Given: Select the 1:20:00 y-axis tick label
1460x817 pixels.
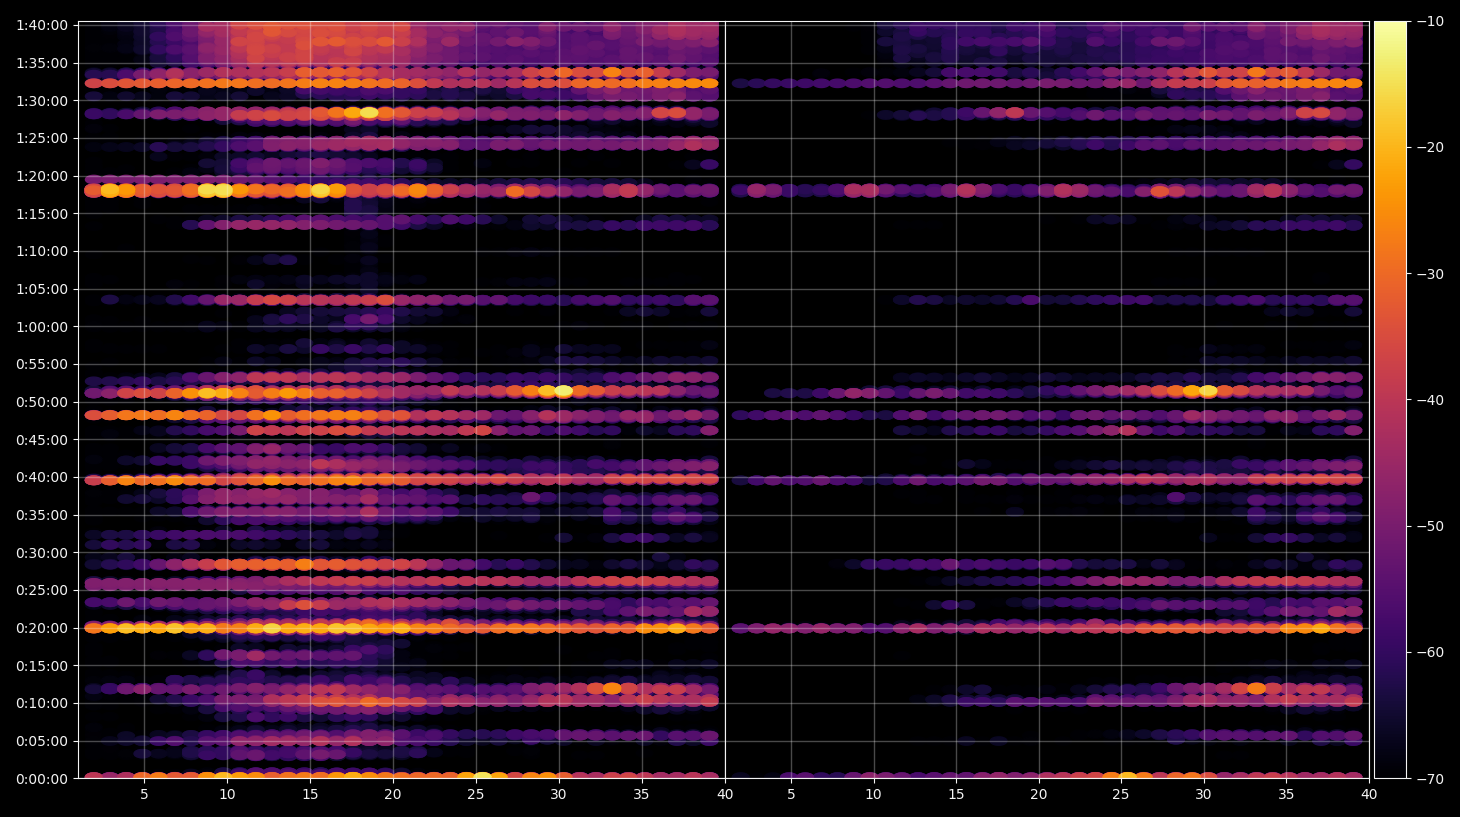Looking at the screenshot, I should (x=42, y=176).
